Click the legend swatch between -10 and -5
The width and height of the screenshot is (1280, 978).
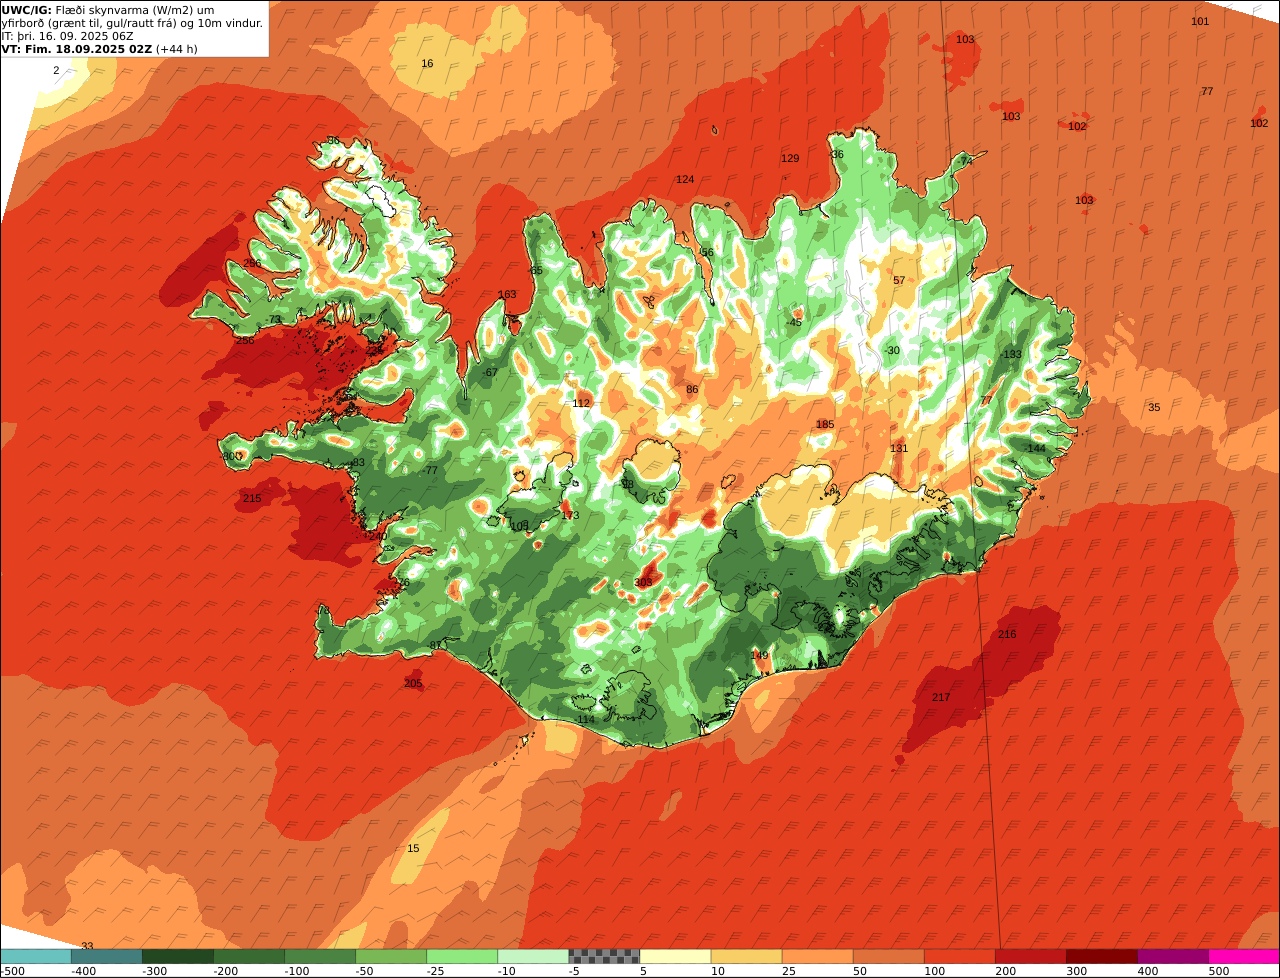pos(532,957)
